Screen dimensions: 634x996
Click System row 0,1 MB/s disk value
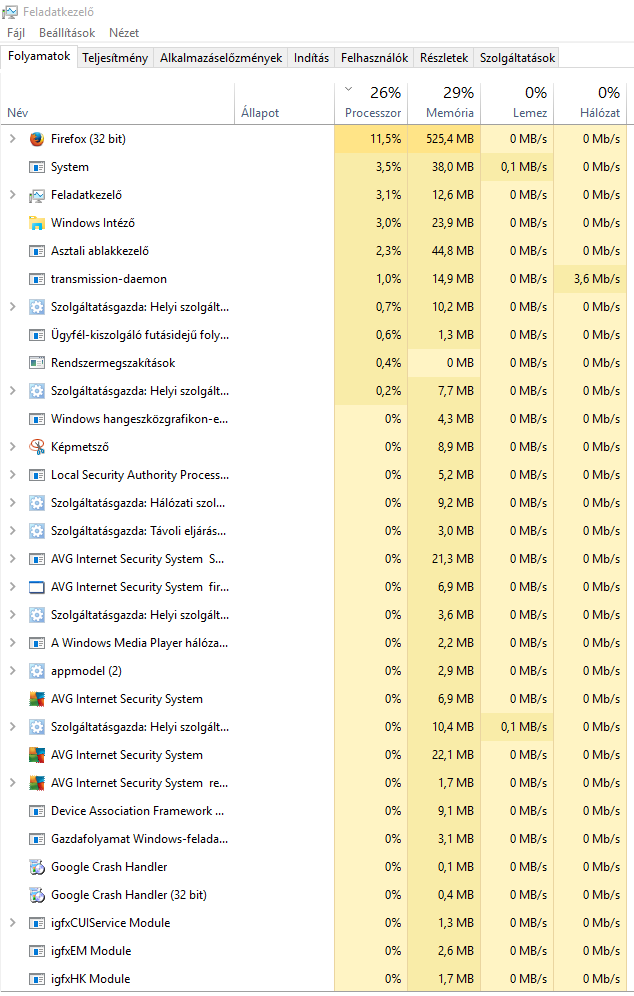[x=523, y=167]
